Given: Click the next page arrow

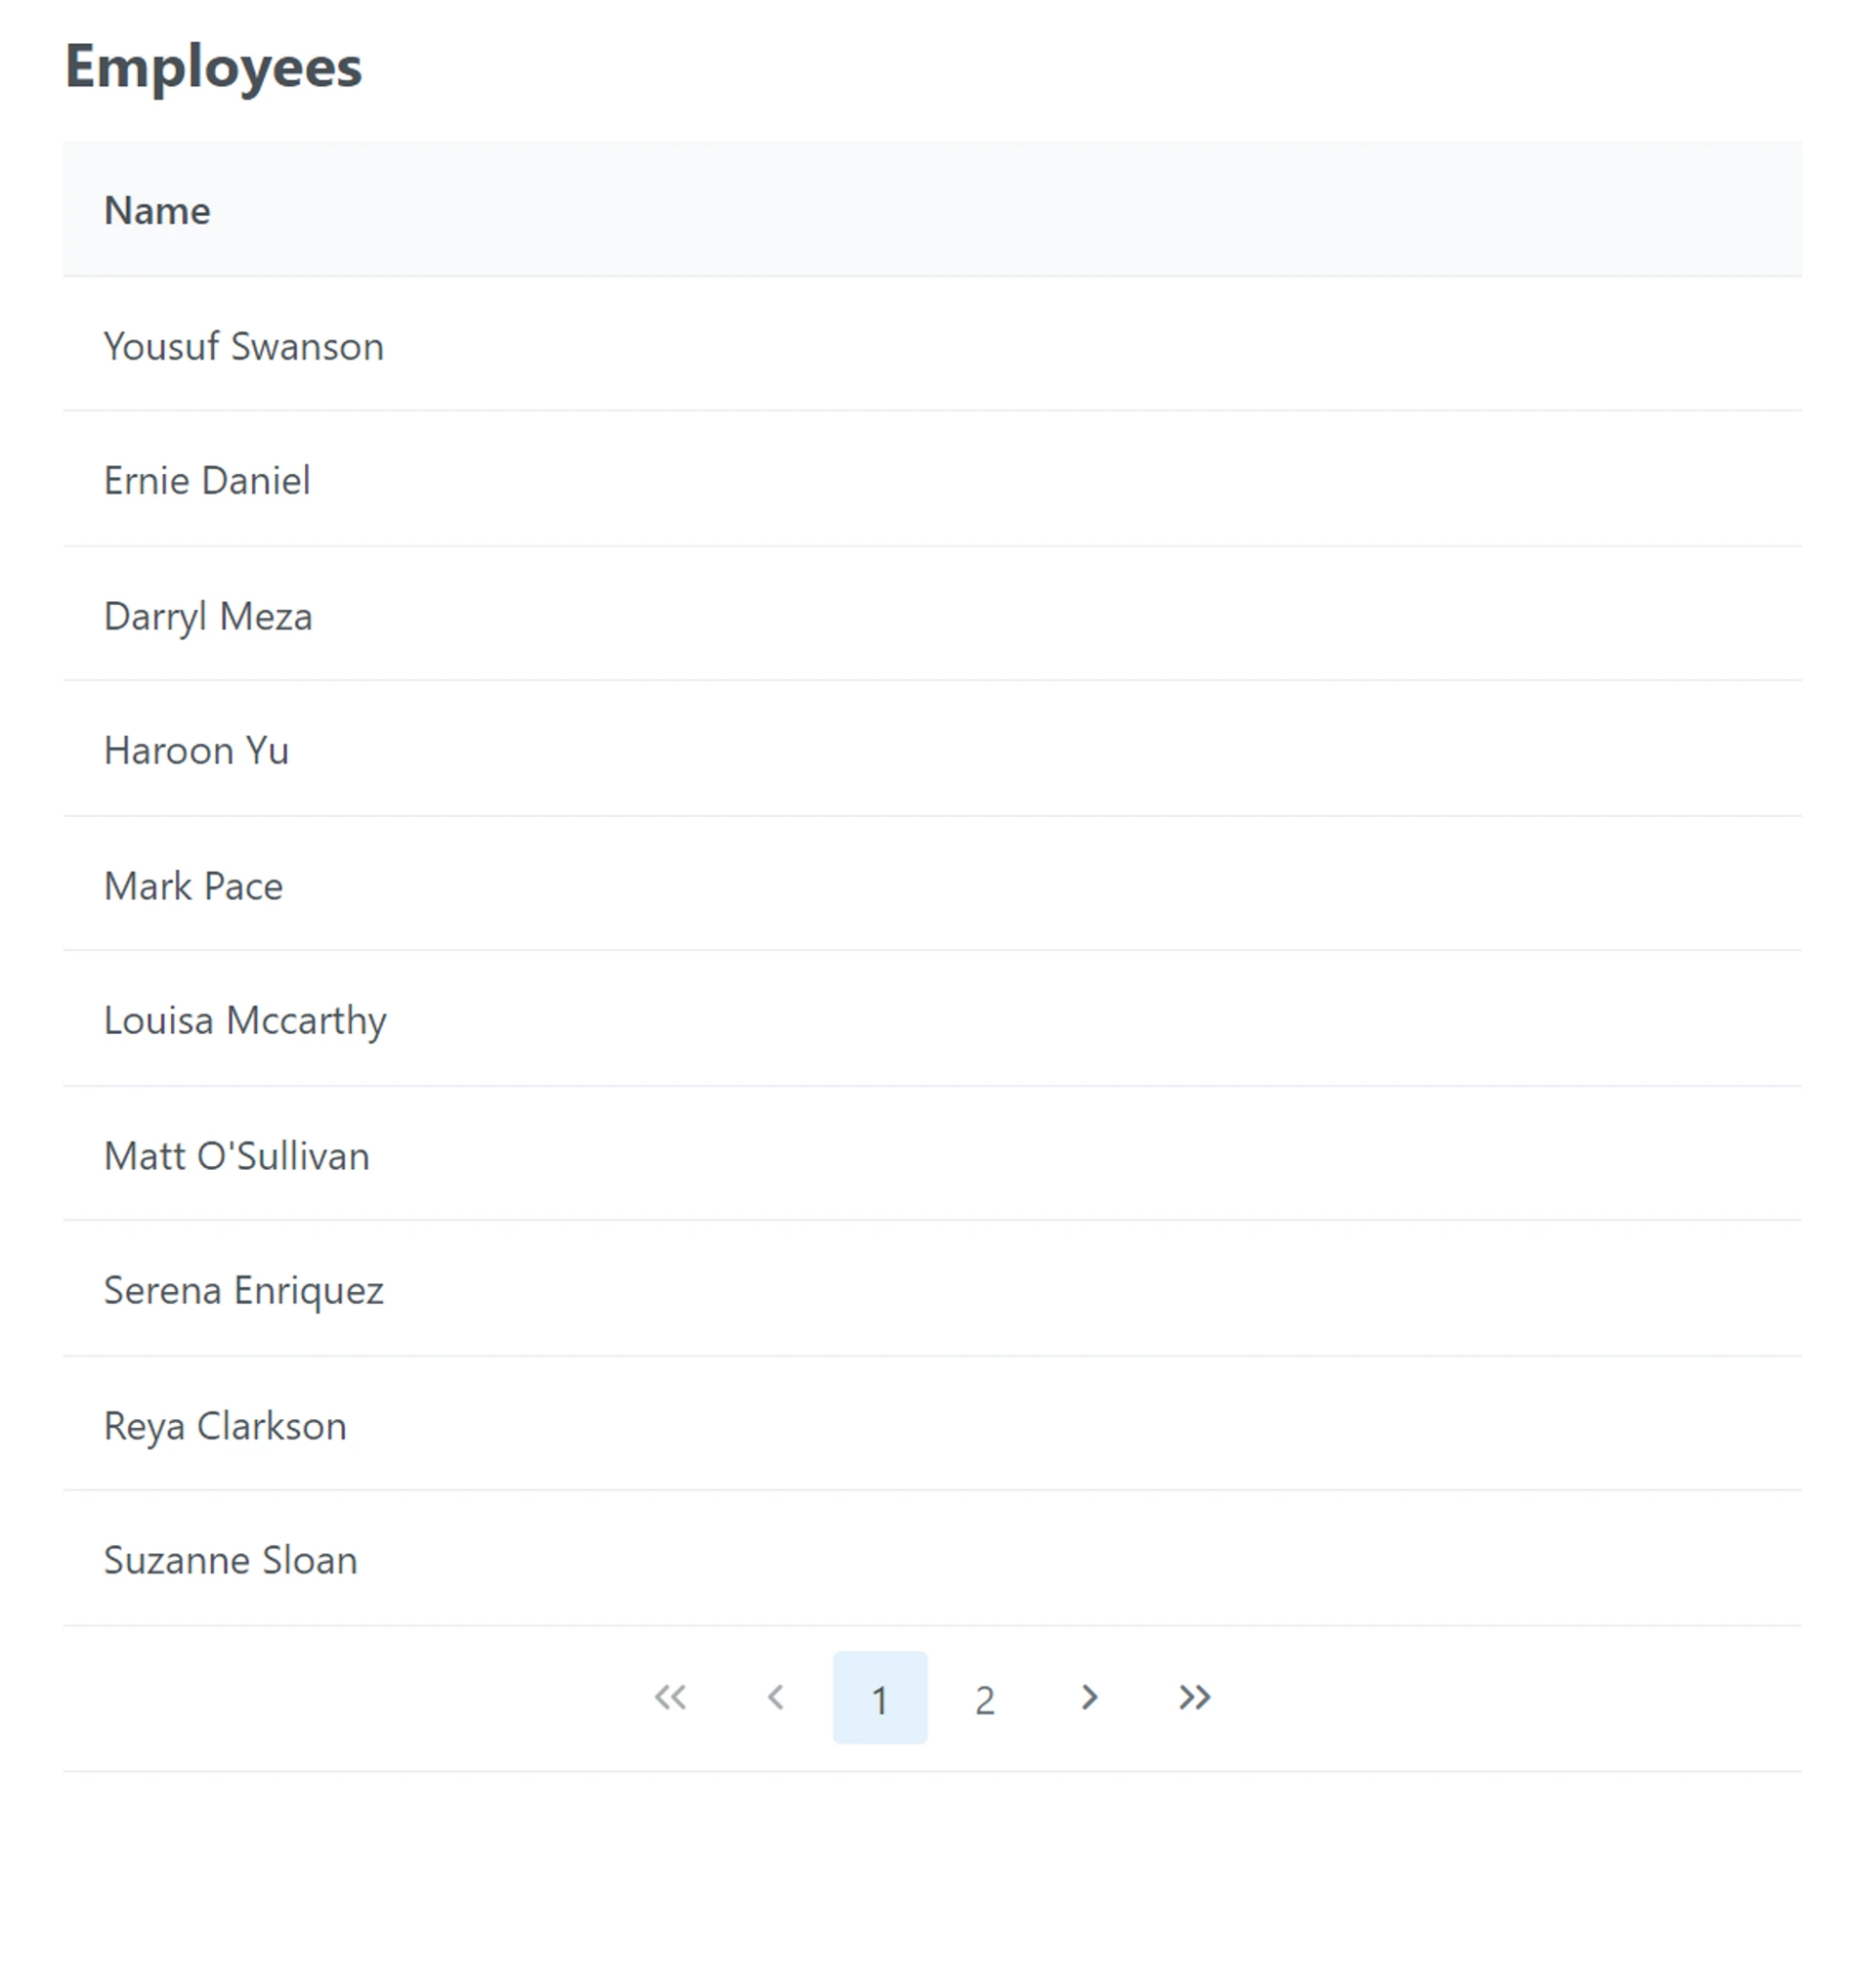Looking at the screenshot, I should coord(1089,1697).
